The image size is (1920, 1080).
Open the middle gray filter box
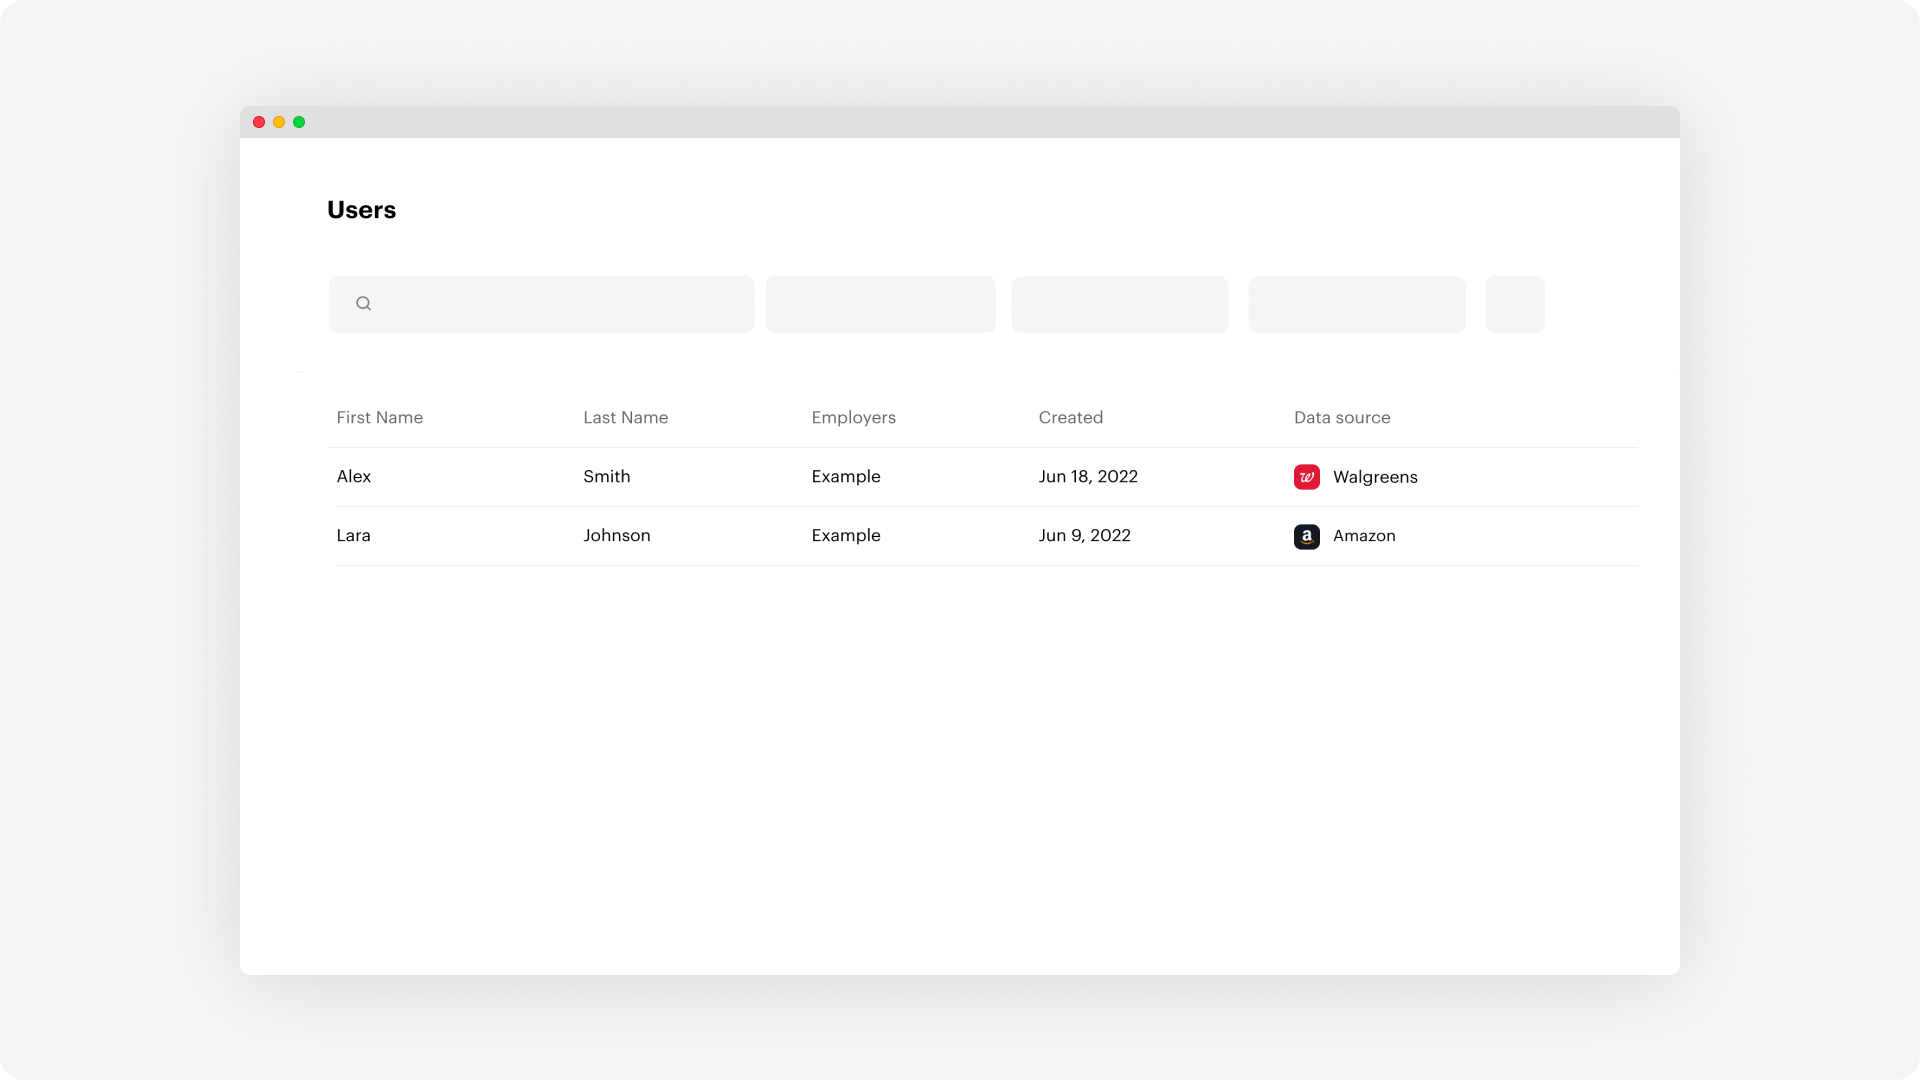pos(1119,304)
